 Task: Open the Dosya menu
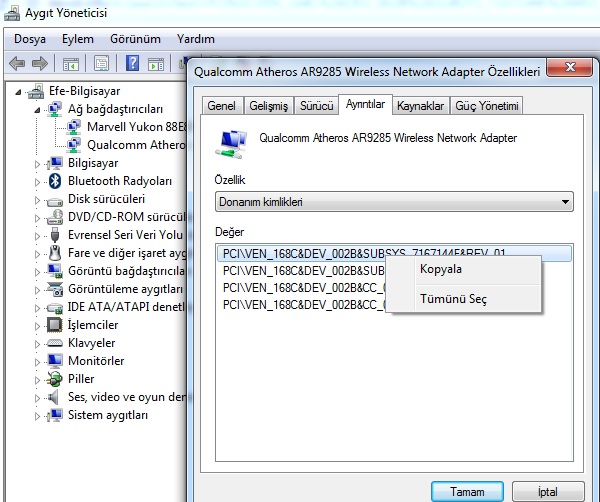tap(29, 39)
